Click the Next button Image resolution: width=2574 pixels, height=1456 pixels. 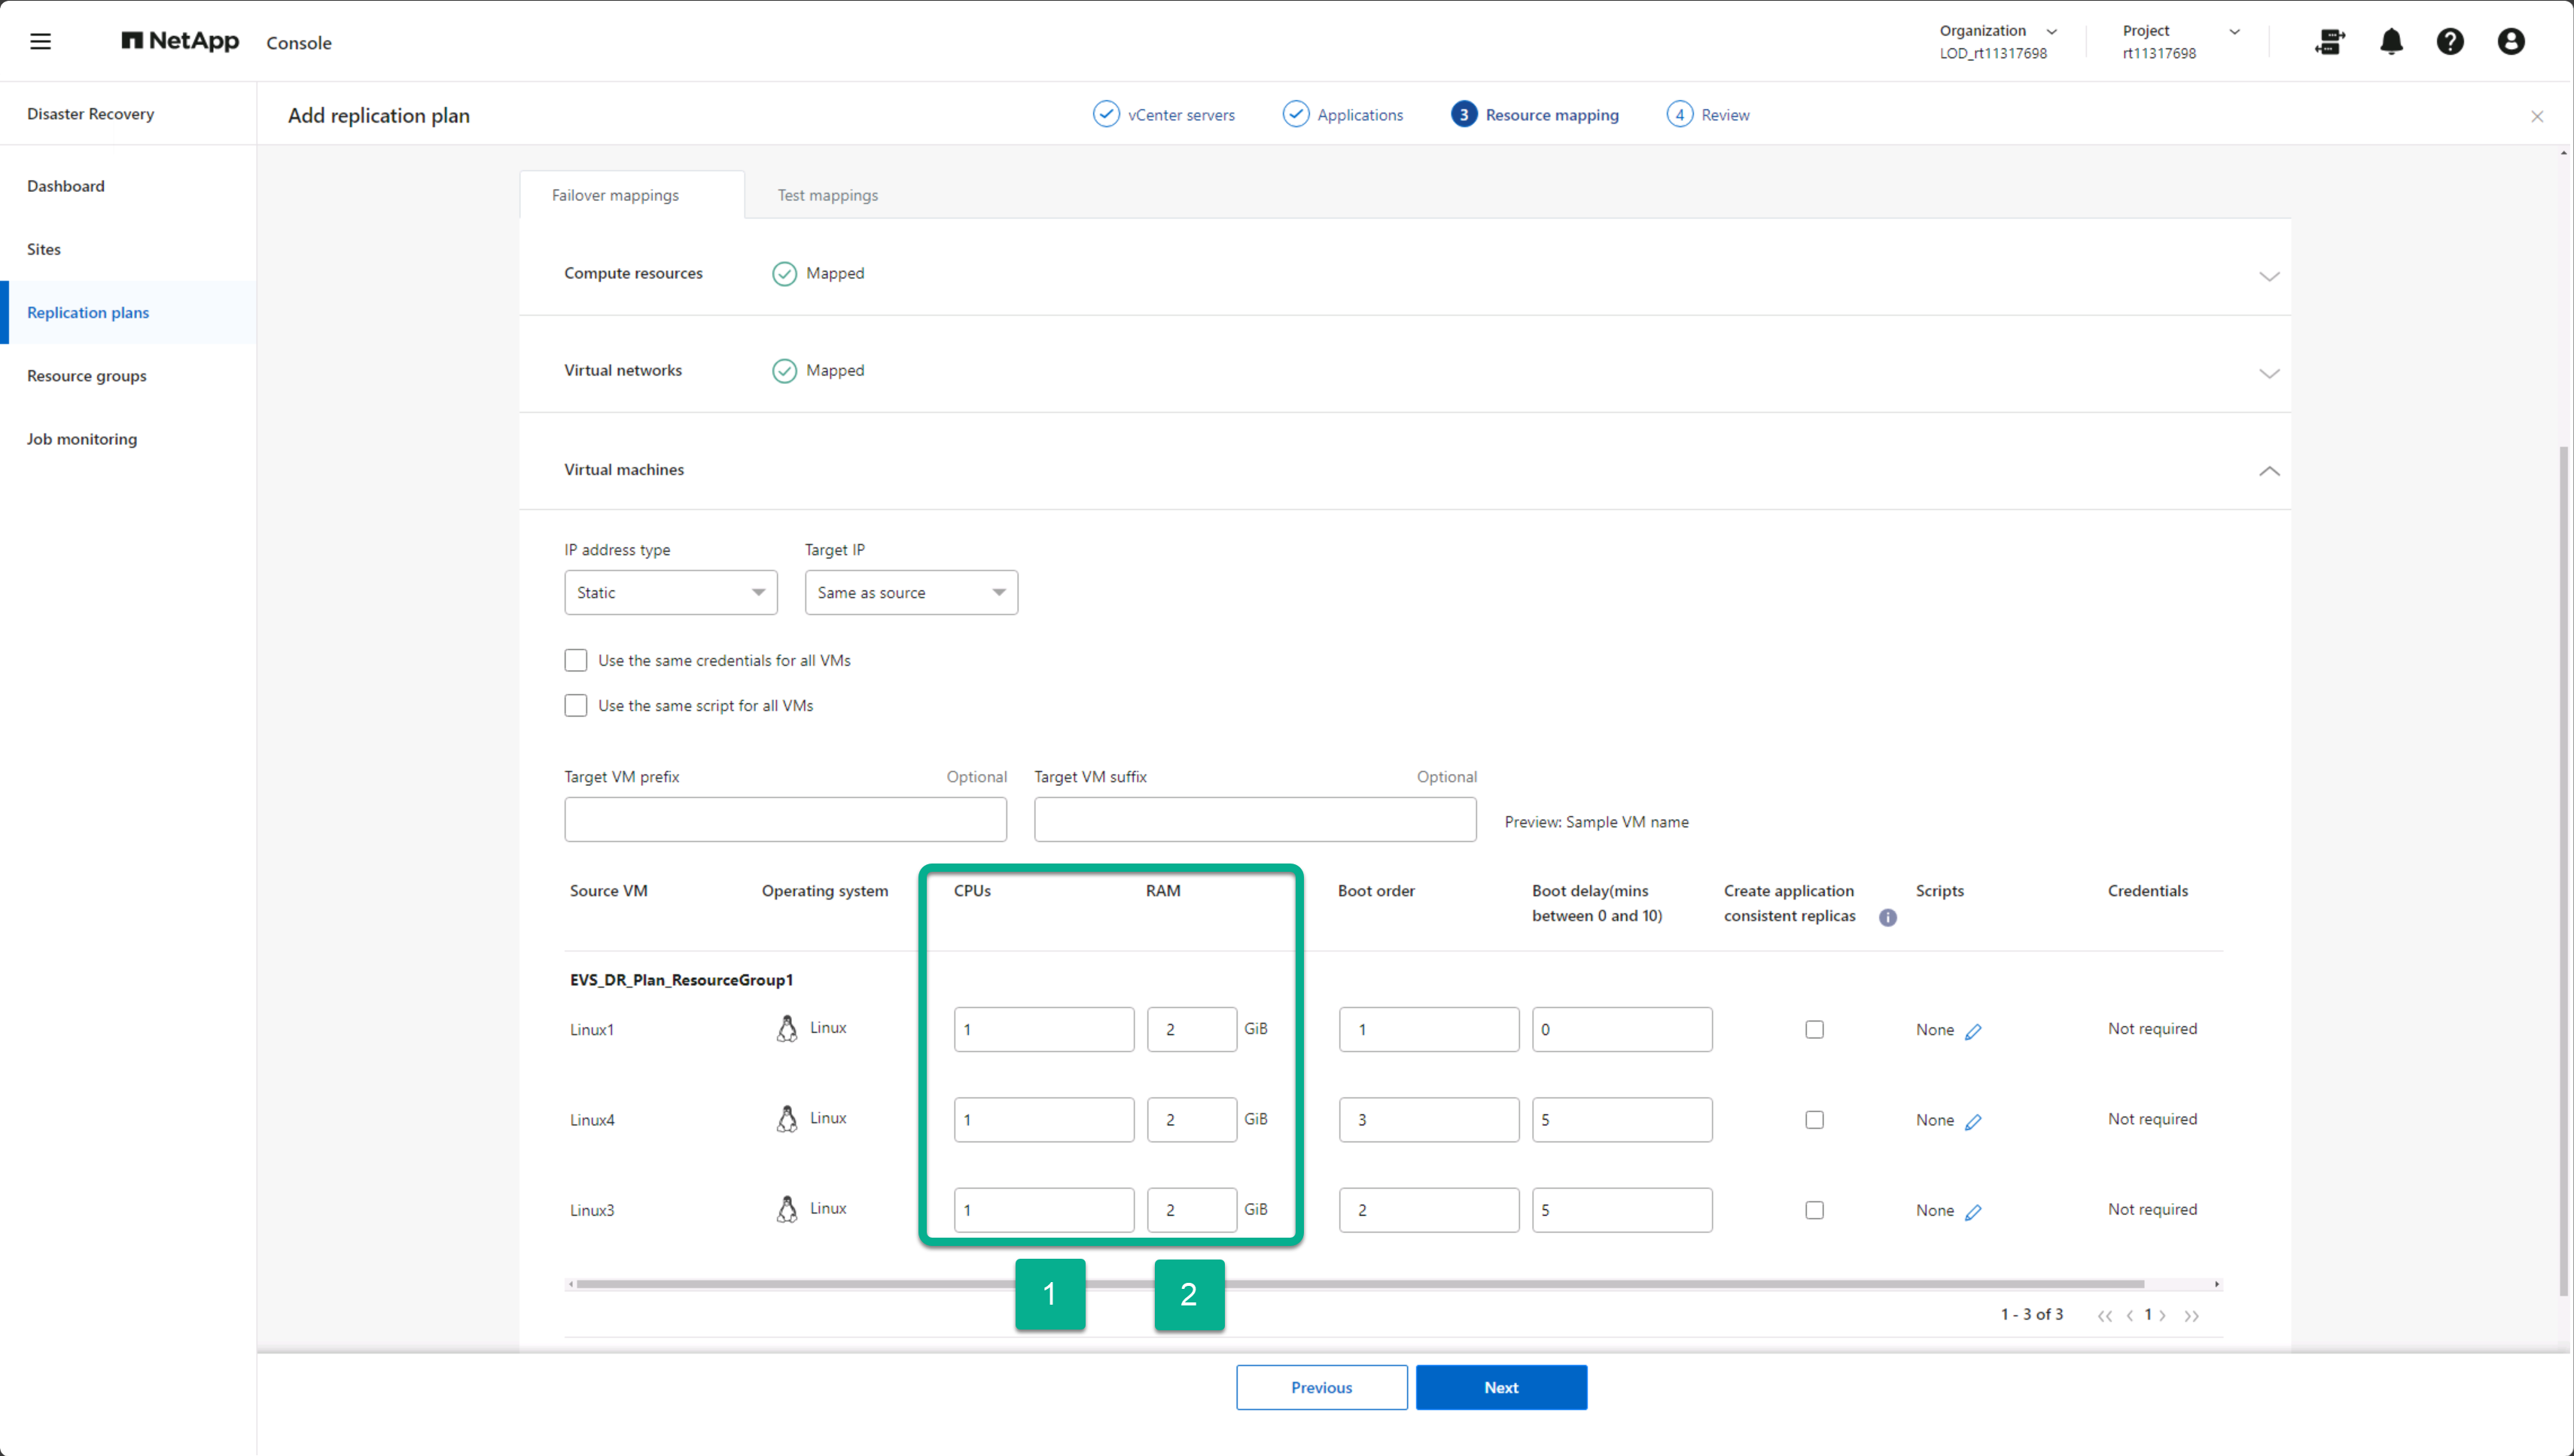[x=1500, y=1387]
